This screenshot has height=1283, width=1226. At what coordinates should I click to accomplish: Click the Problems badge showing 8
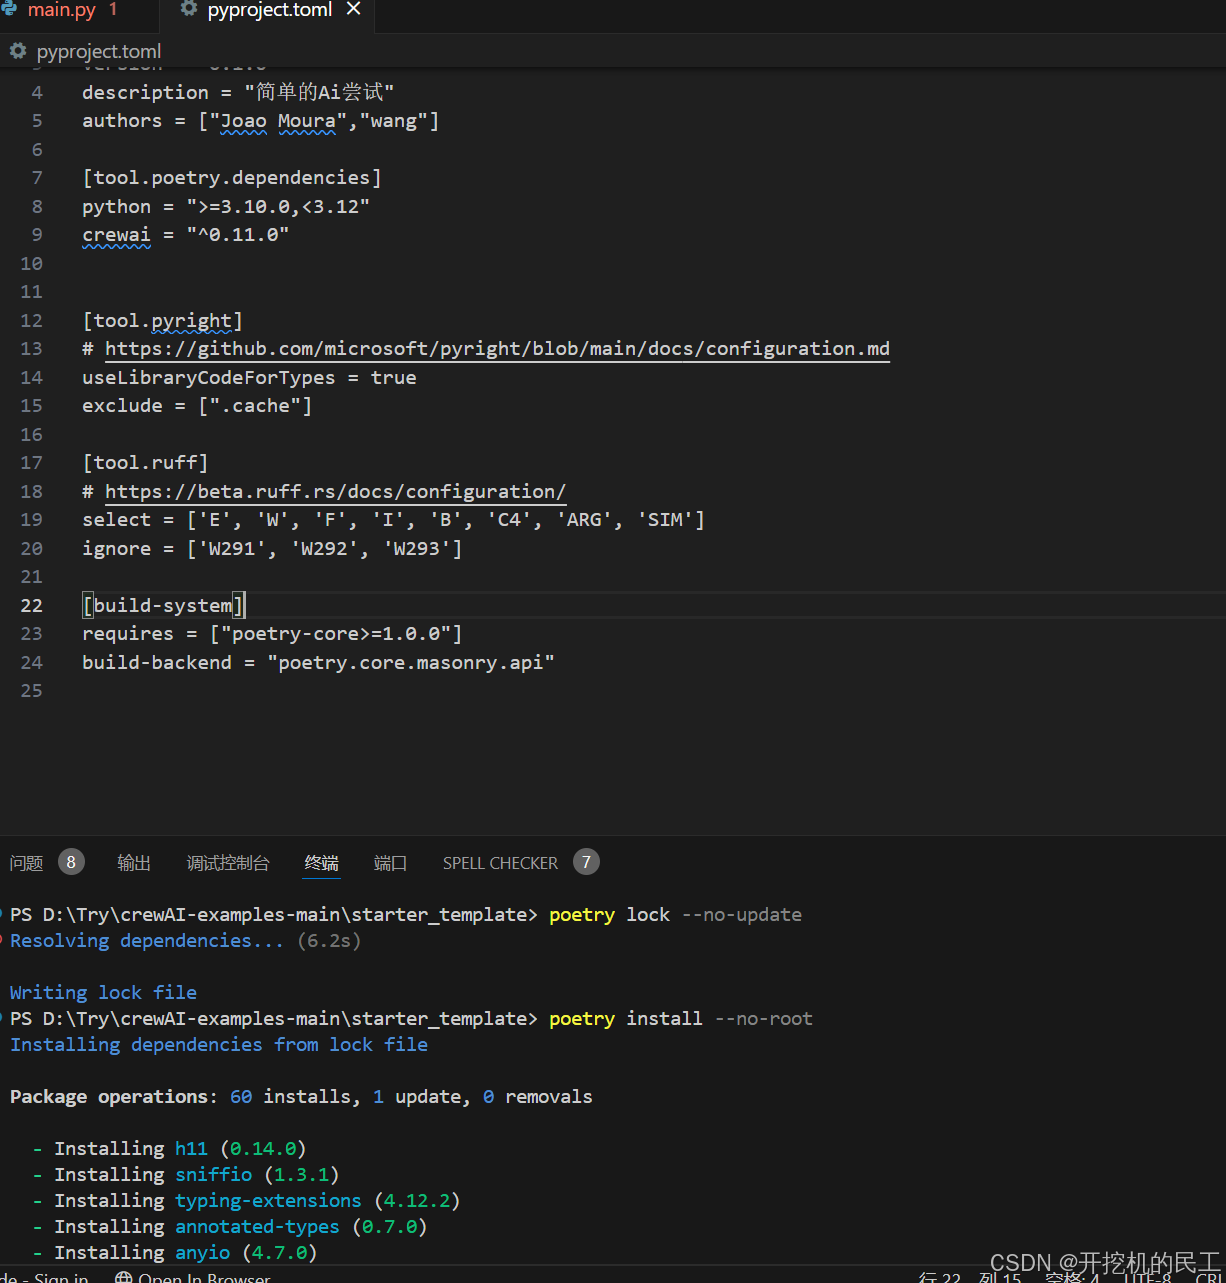tap(70, 861)
